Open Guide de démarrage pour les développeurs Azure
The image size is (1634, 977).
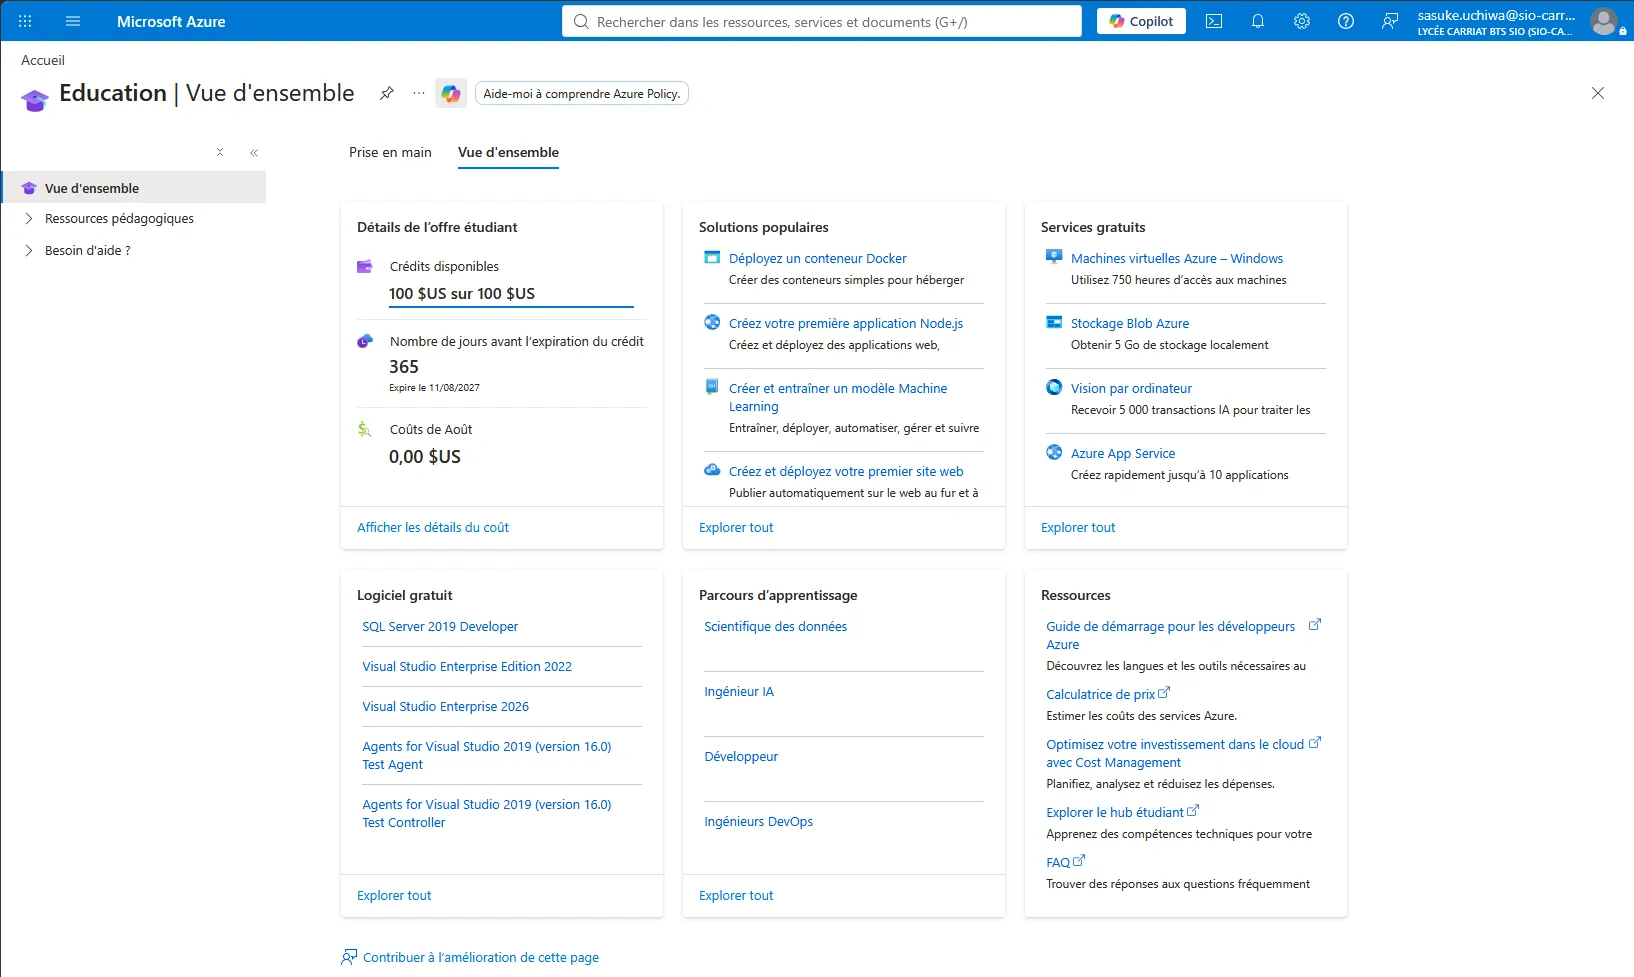click(1170, 635)
